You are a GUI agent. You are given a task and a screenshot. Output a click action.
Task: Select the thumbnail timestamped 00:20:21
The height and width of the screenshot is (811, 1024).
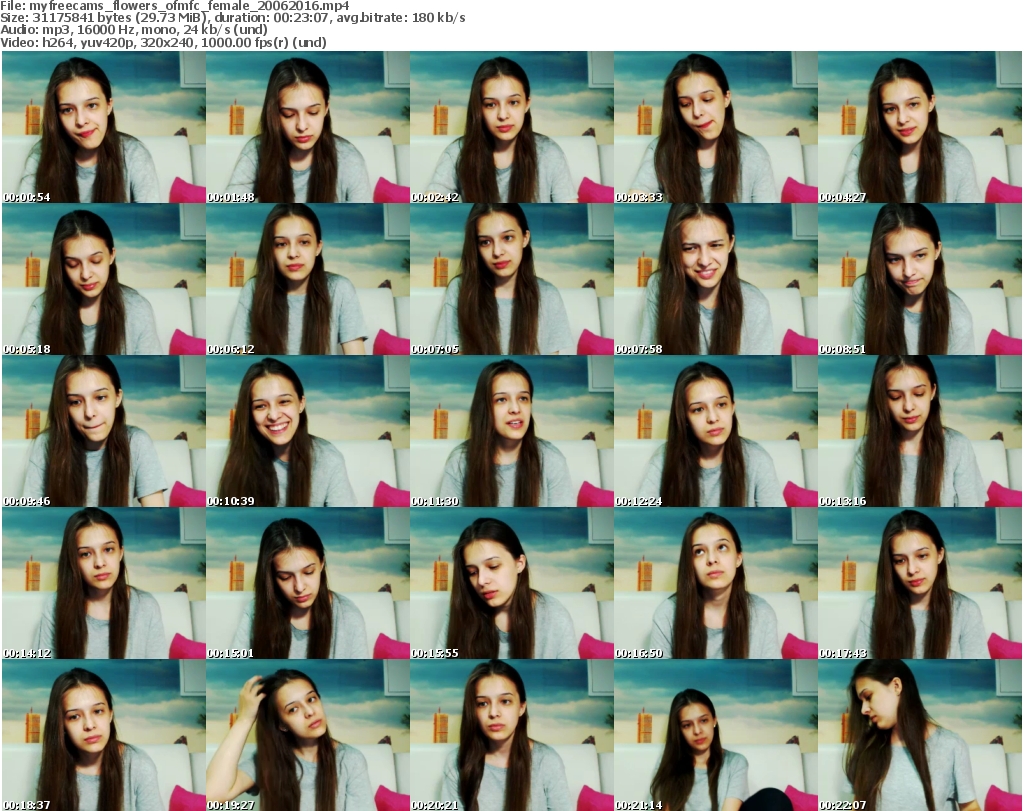point(511,735)
